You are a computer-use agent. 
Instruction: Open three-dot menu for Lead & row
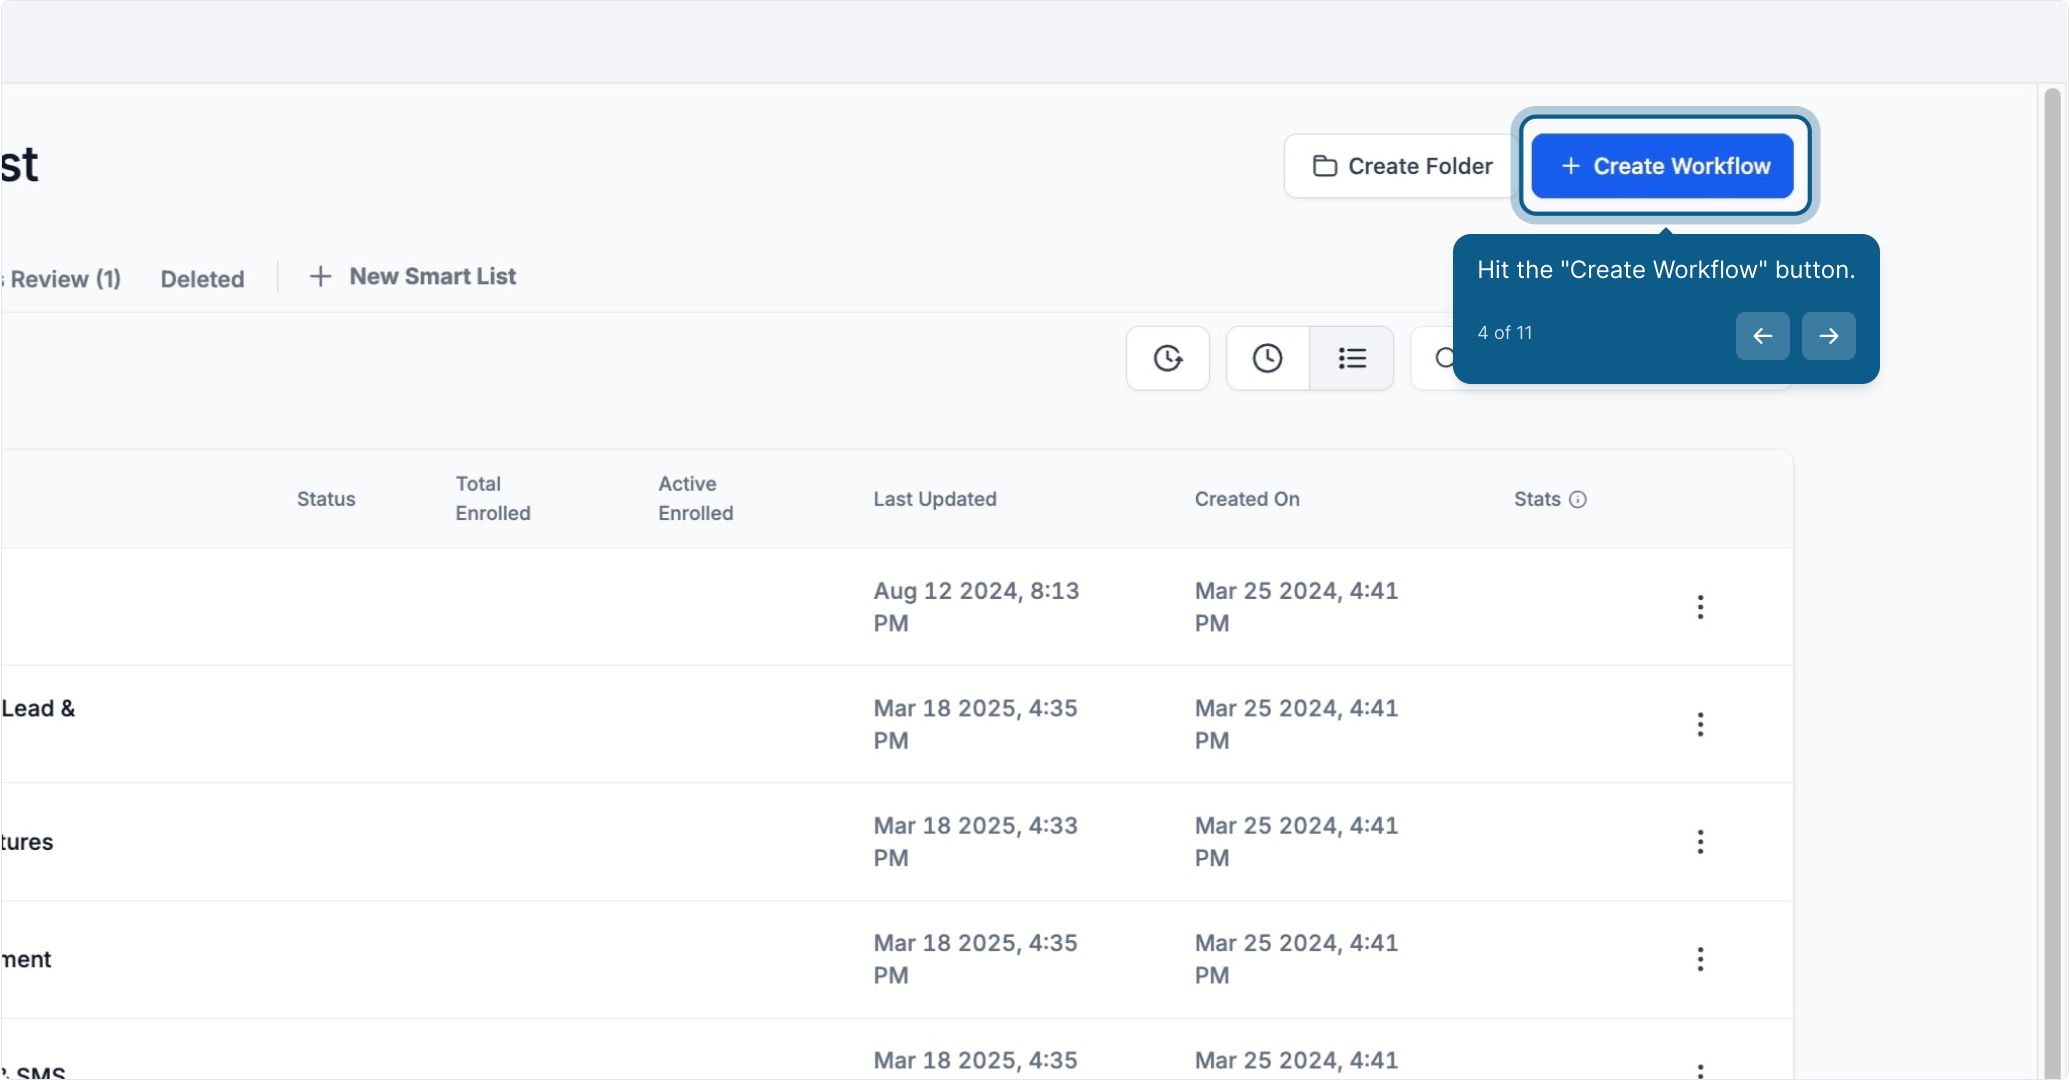(1699, 724)
